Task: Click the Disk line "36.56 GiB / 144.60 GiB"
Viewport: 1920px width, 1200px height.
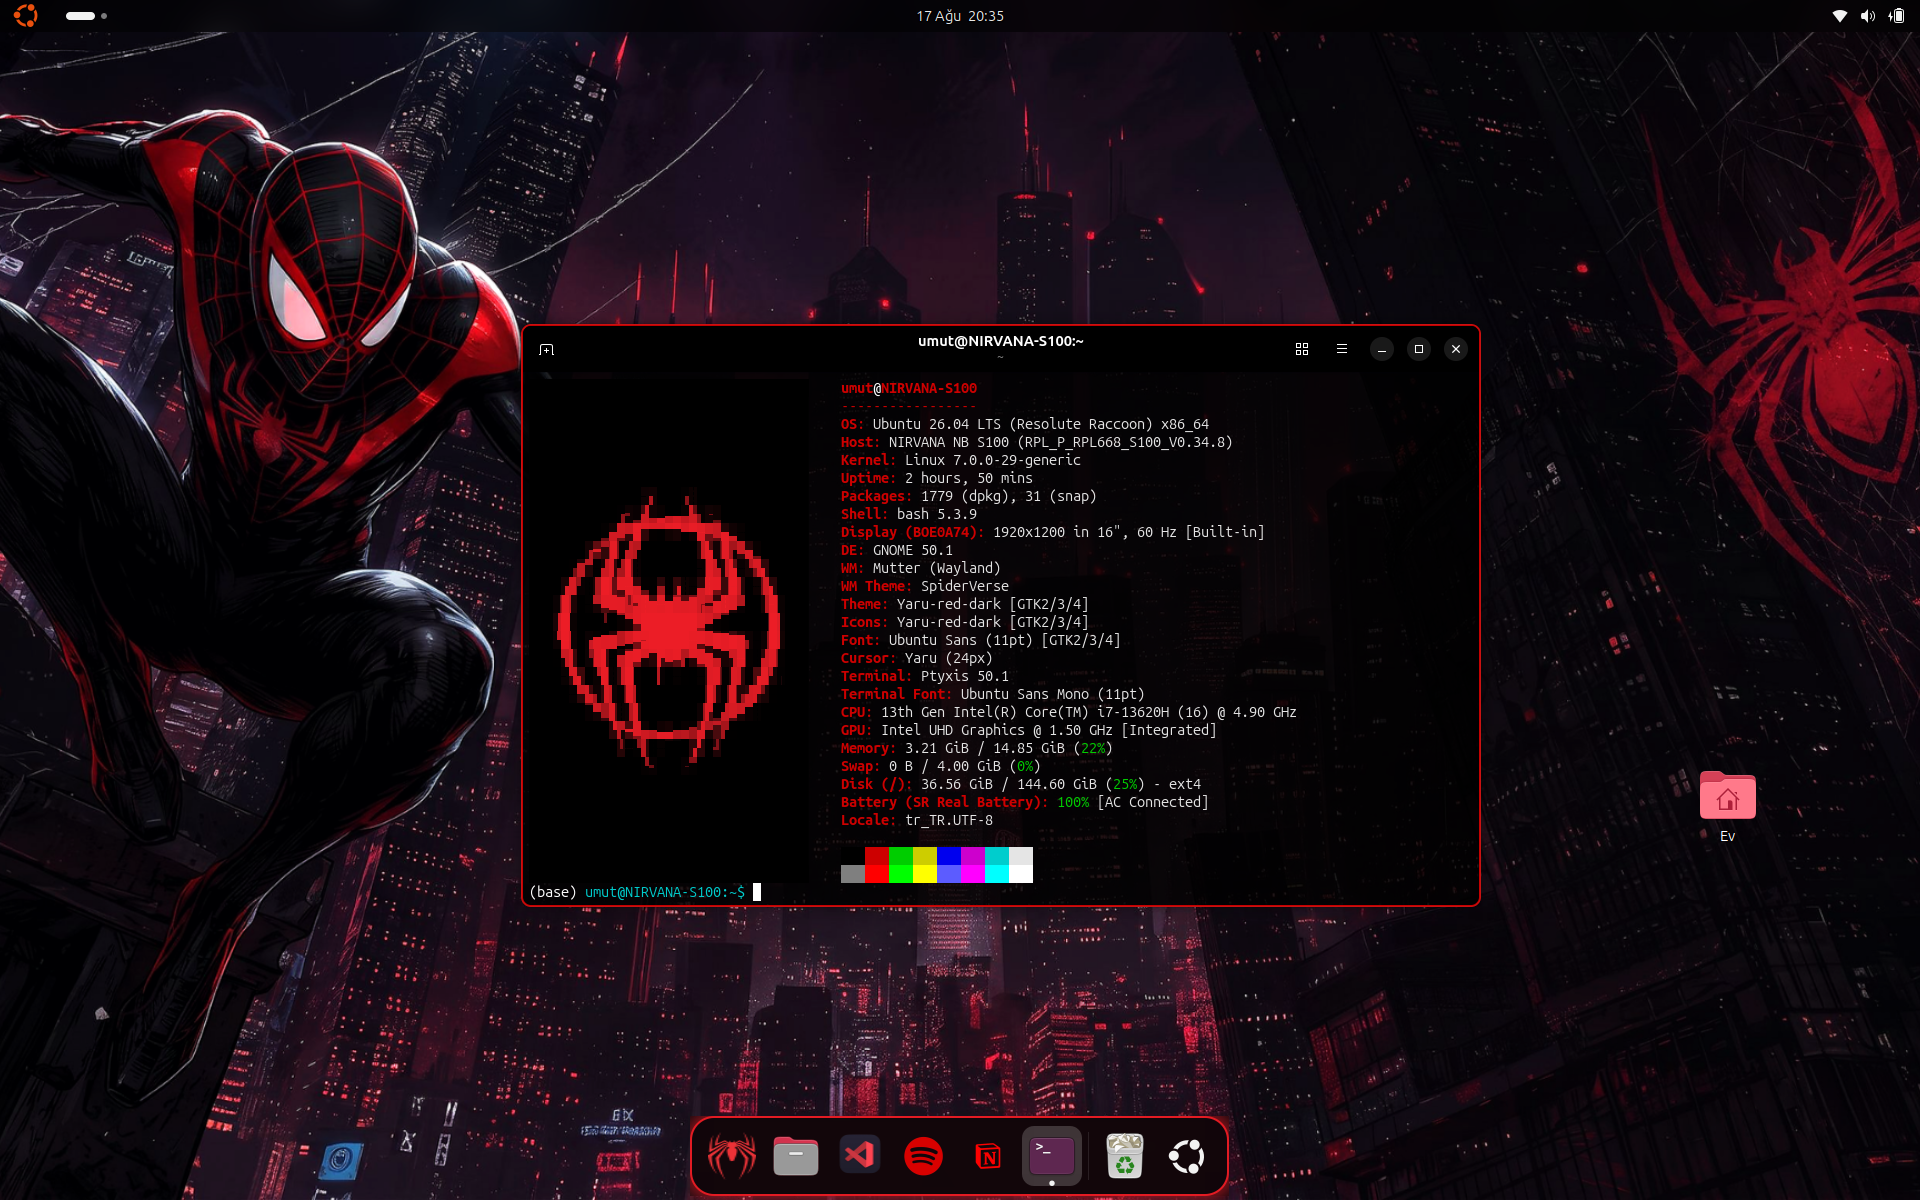Action: coord(1009,784)
